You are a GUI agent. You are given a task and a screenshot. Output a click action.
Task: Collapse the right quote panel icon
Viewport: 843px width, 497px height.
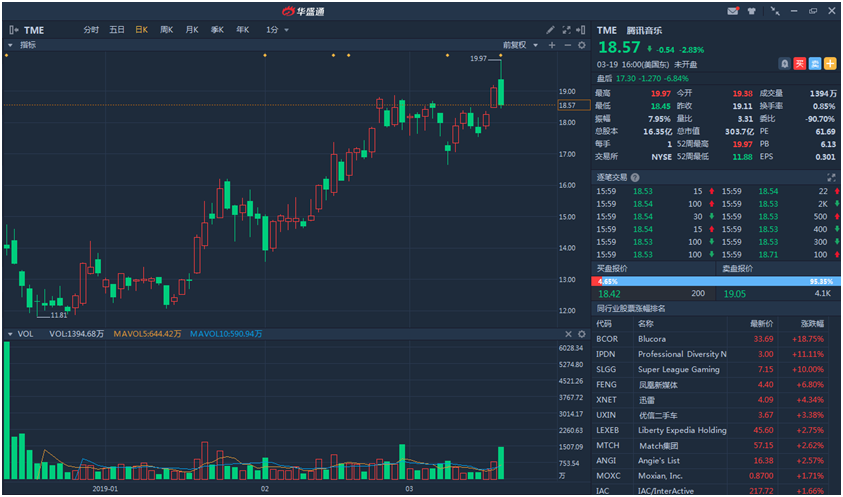(580, 30)
